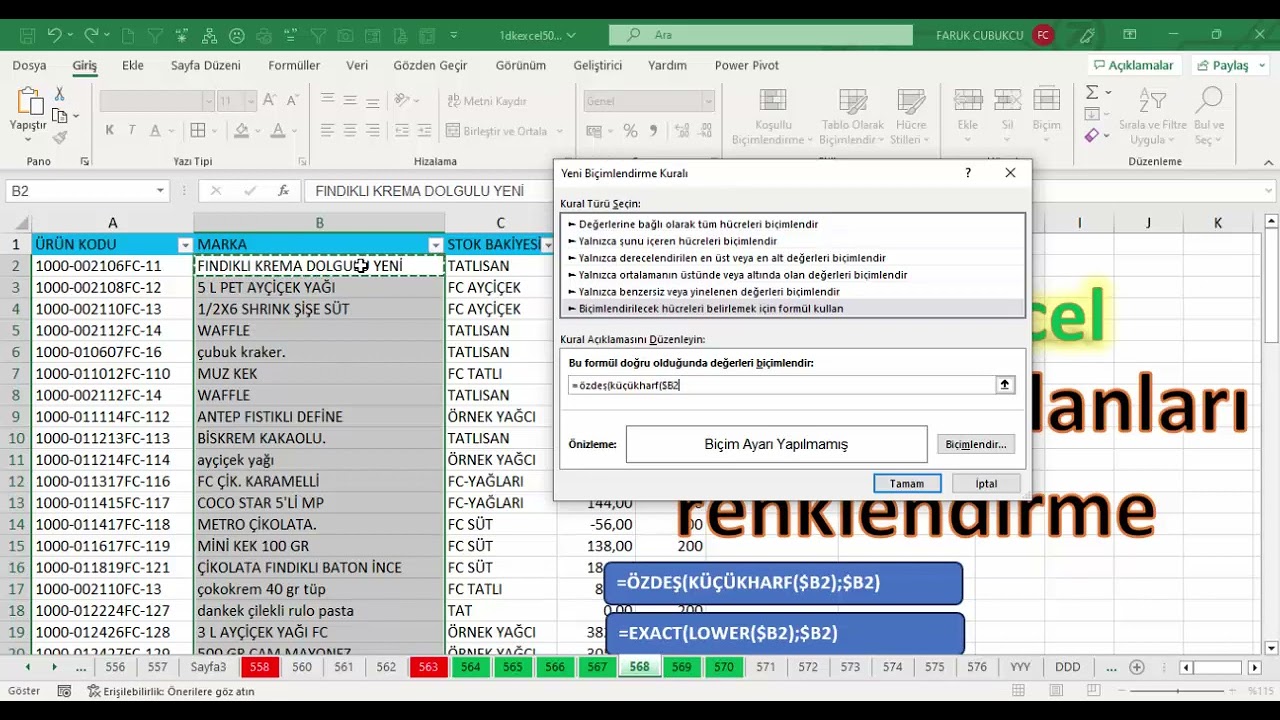This screenshot has height=720, width=1280.
Task: Click Tamam button in the dialog
Action: pos(907,483)
